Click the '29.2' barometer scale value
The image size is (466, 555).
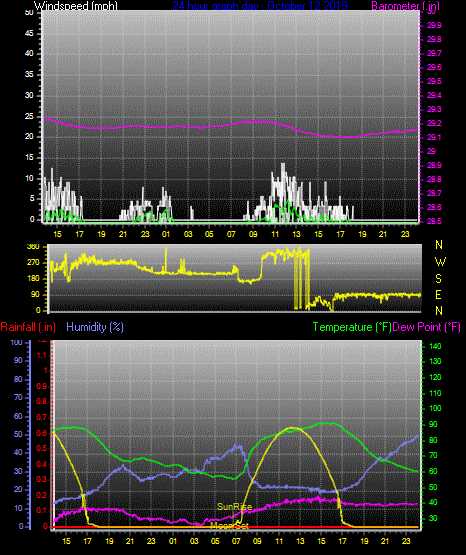434,123
